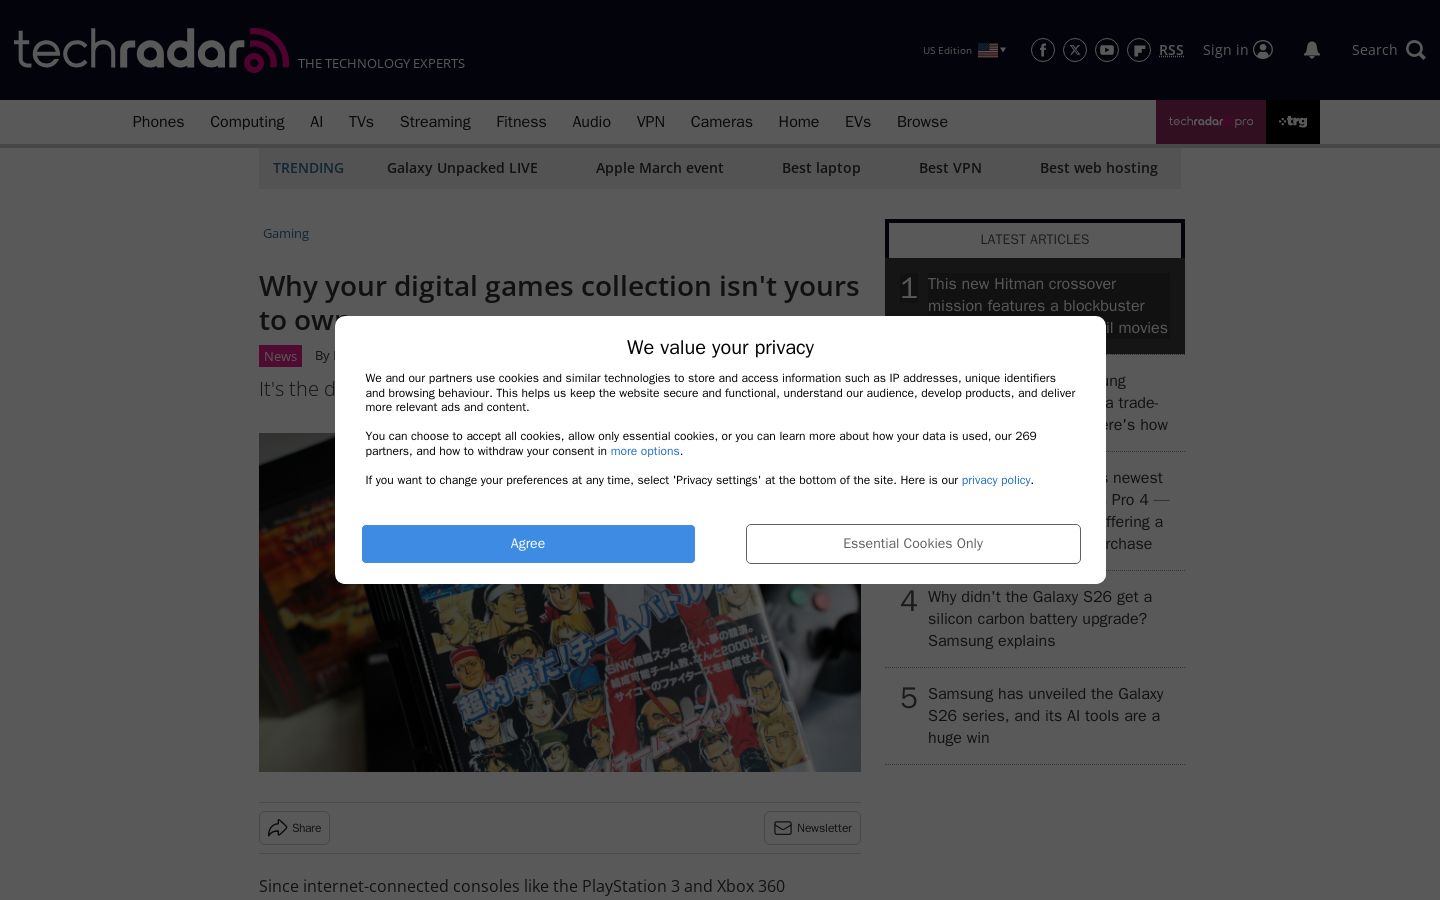Image resolution: width=1440 pixels, height=900 pixels.
Task: Open TechRadar's Flipboard icon
Action: pyautogui.click(x=1139, y=50)
